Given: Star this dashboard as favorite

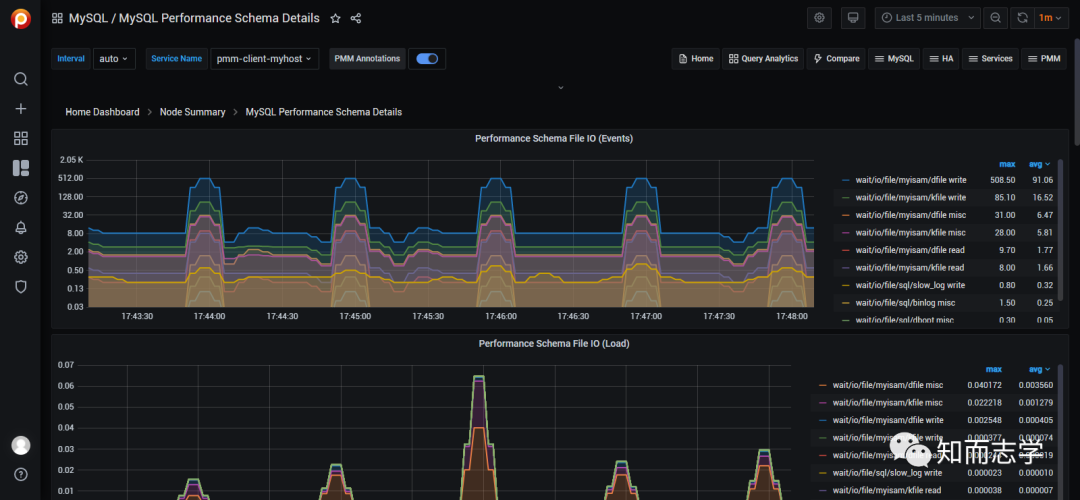Looking at the screenshot, I should 335,19.
